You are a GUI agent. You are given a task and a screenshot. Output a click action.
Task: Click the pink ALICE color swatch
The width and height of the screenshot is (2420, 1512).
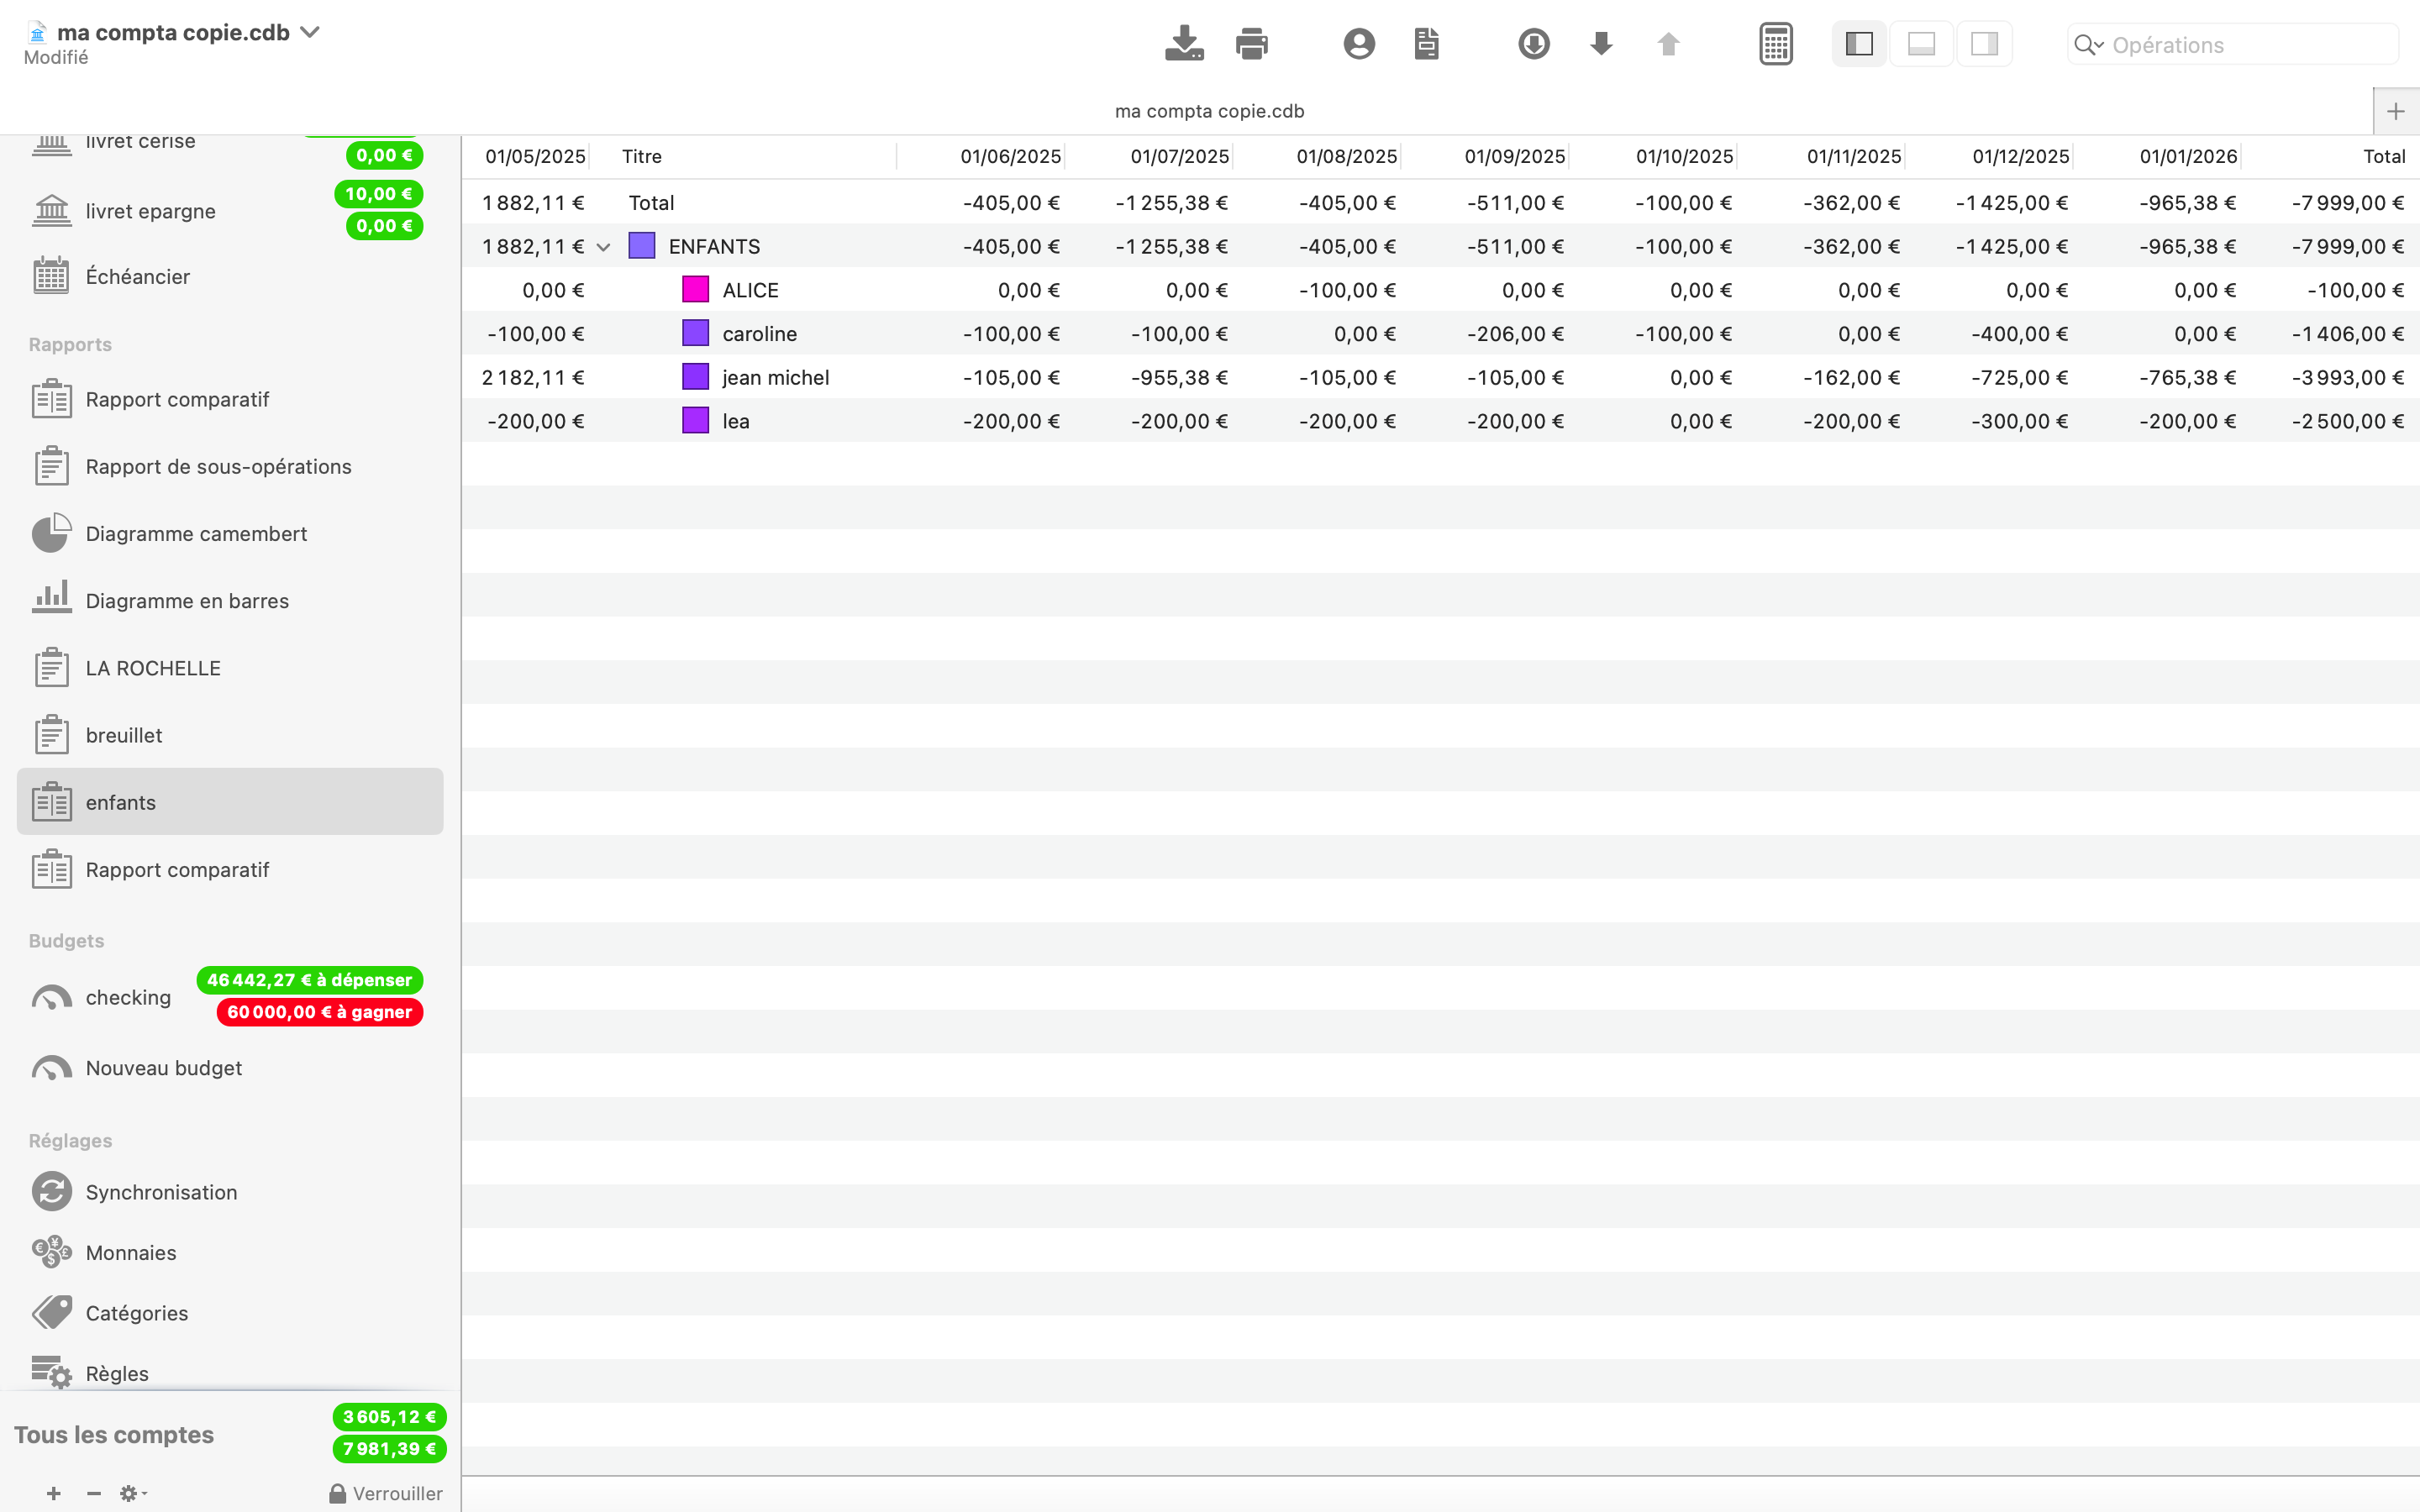click(x=695, y=290)
